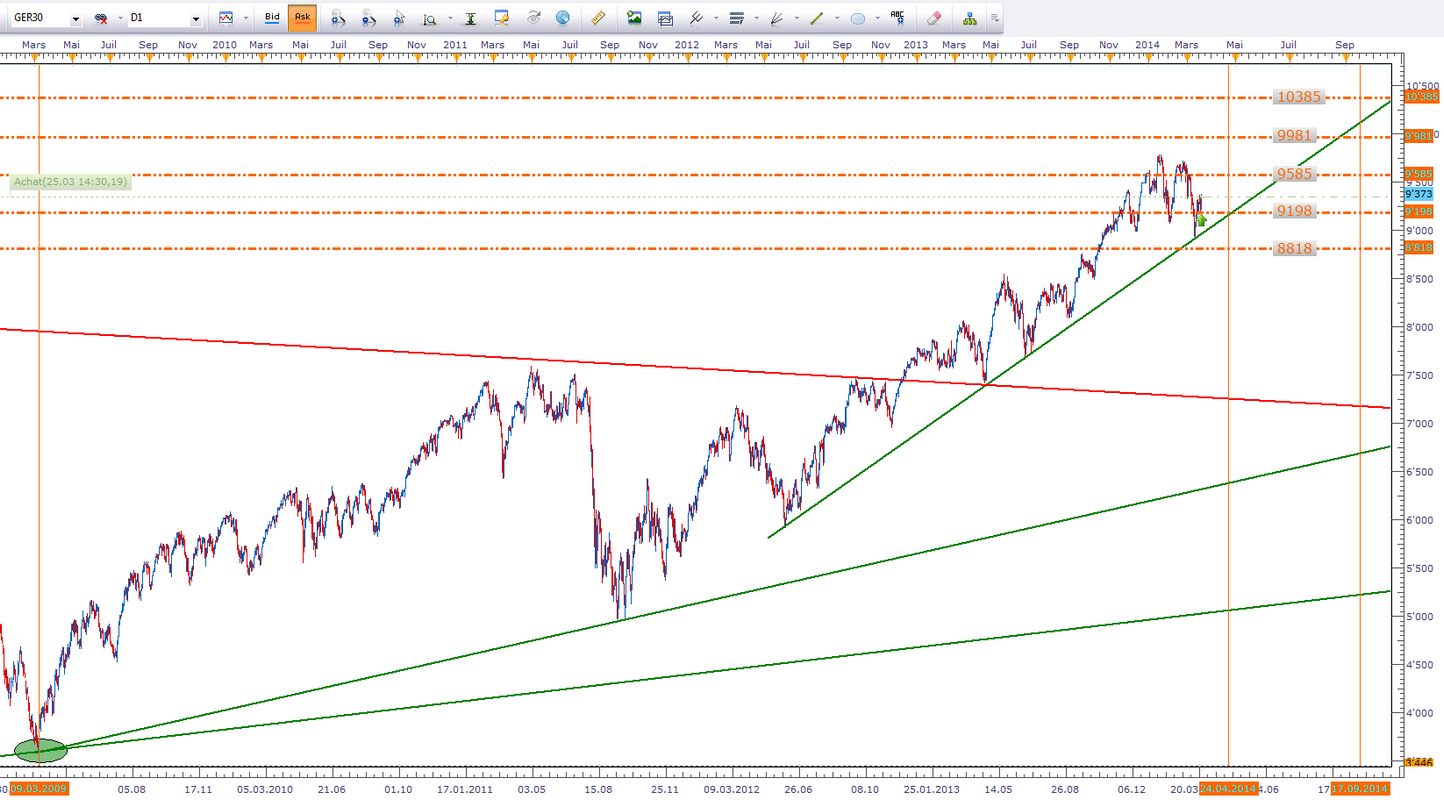Click the 09.03.2009 date marker on time axis
This screenshot has height=800, width=1444.
pyautogui.click(x=38, y=789)
